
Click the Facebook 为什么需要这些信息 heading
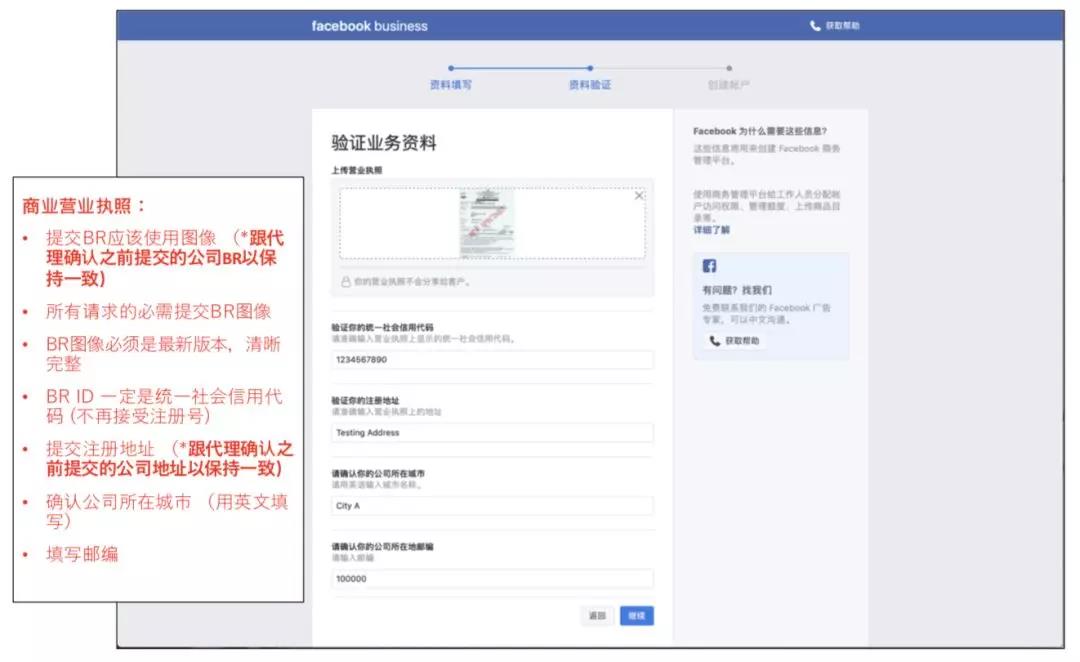click(x=760, y=131)
